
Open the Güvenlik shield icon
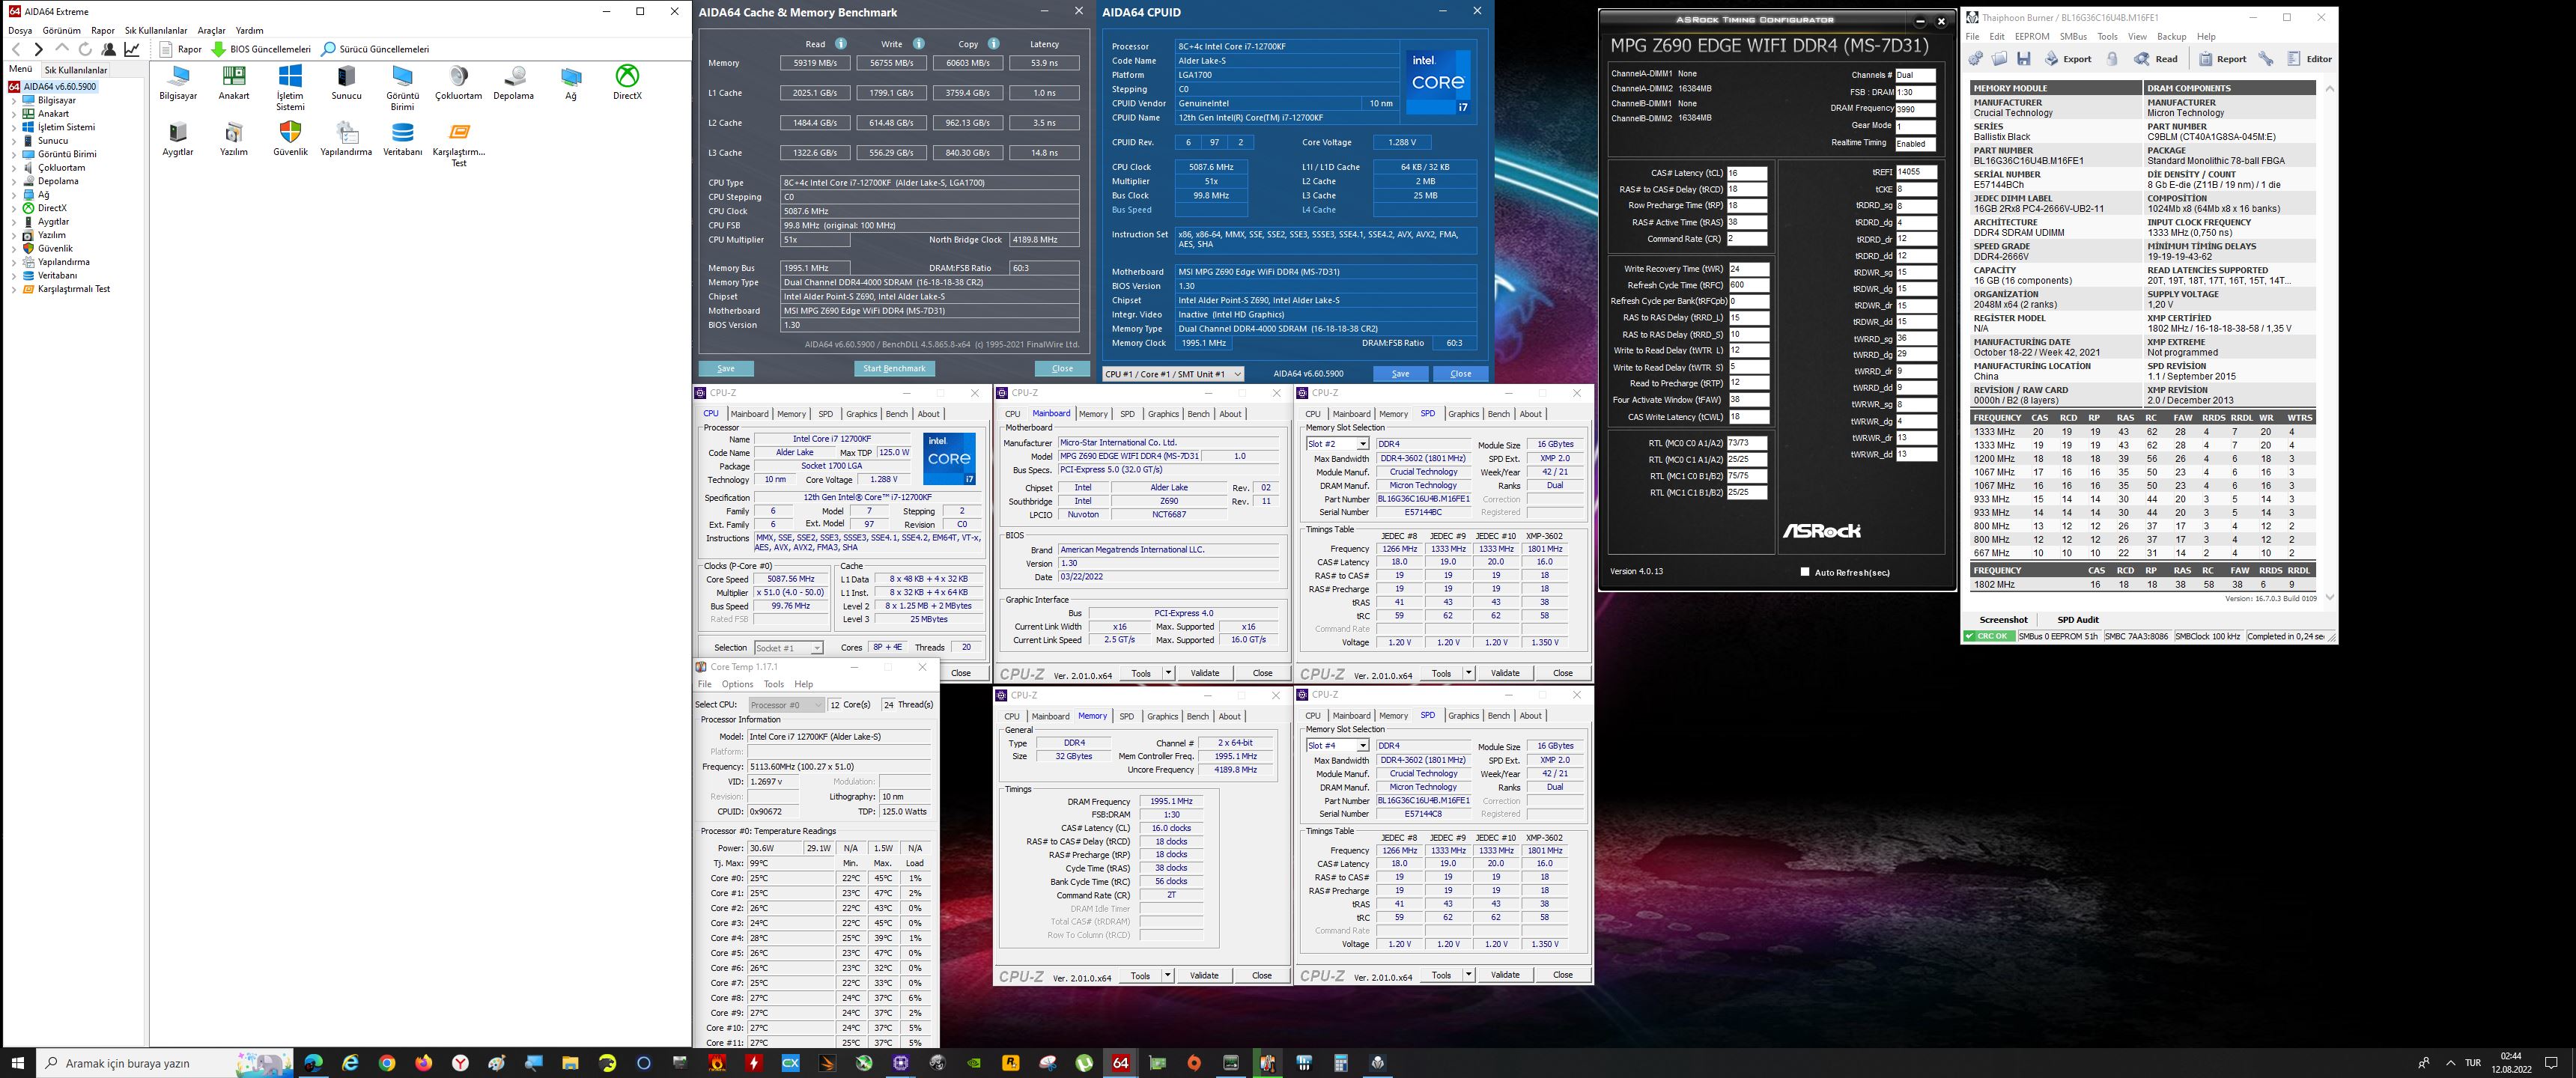click(x=290, y=139)
